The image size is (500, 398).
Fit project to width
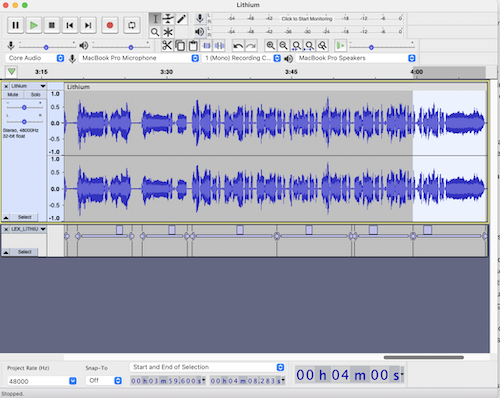pos(309,45)
